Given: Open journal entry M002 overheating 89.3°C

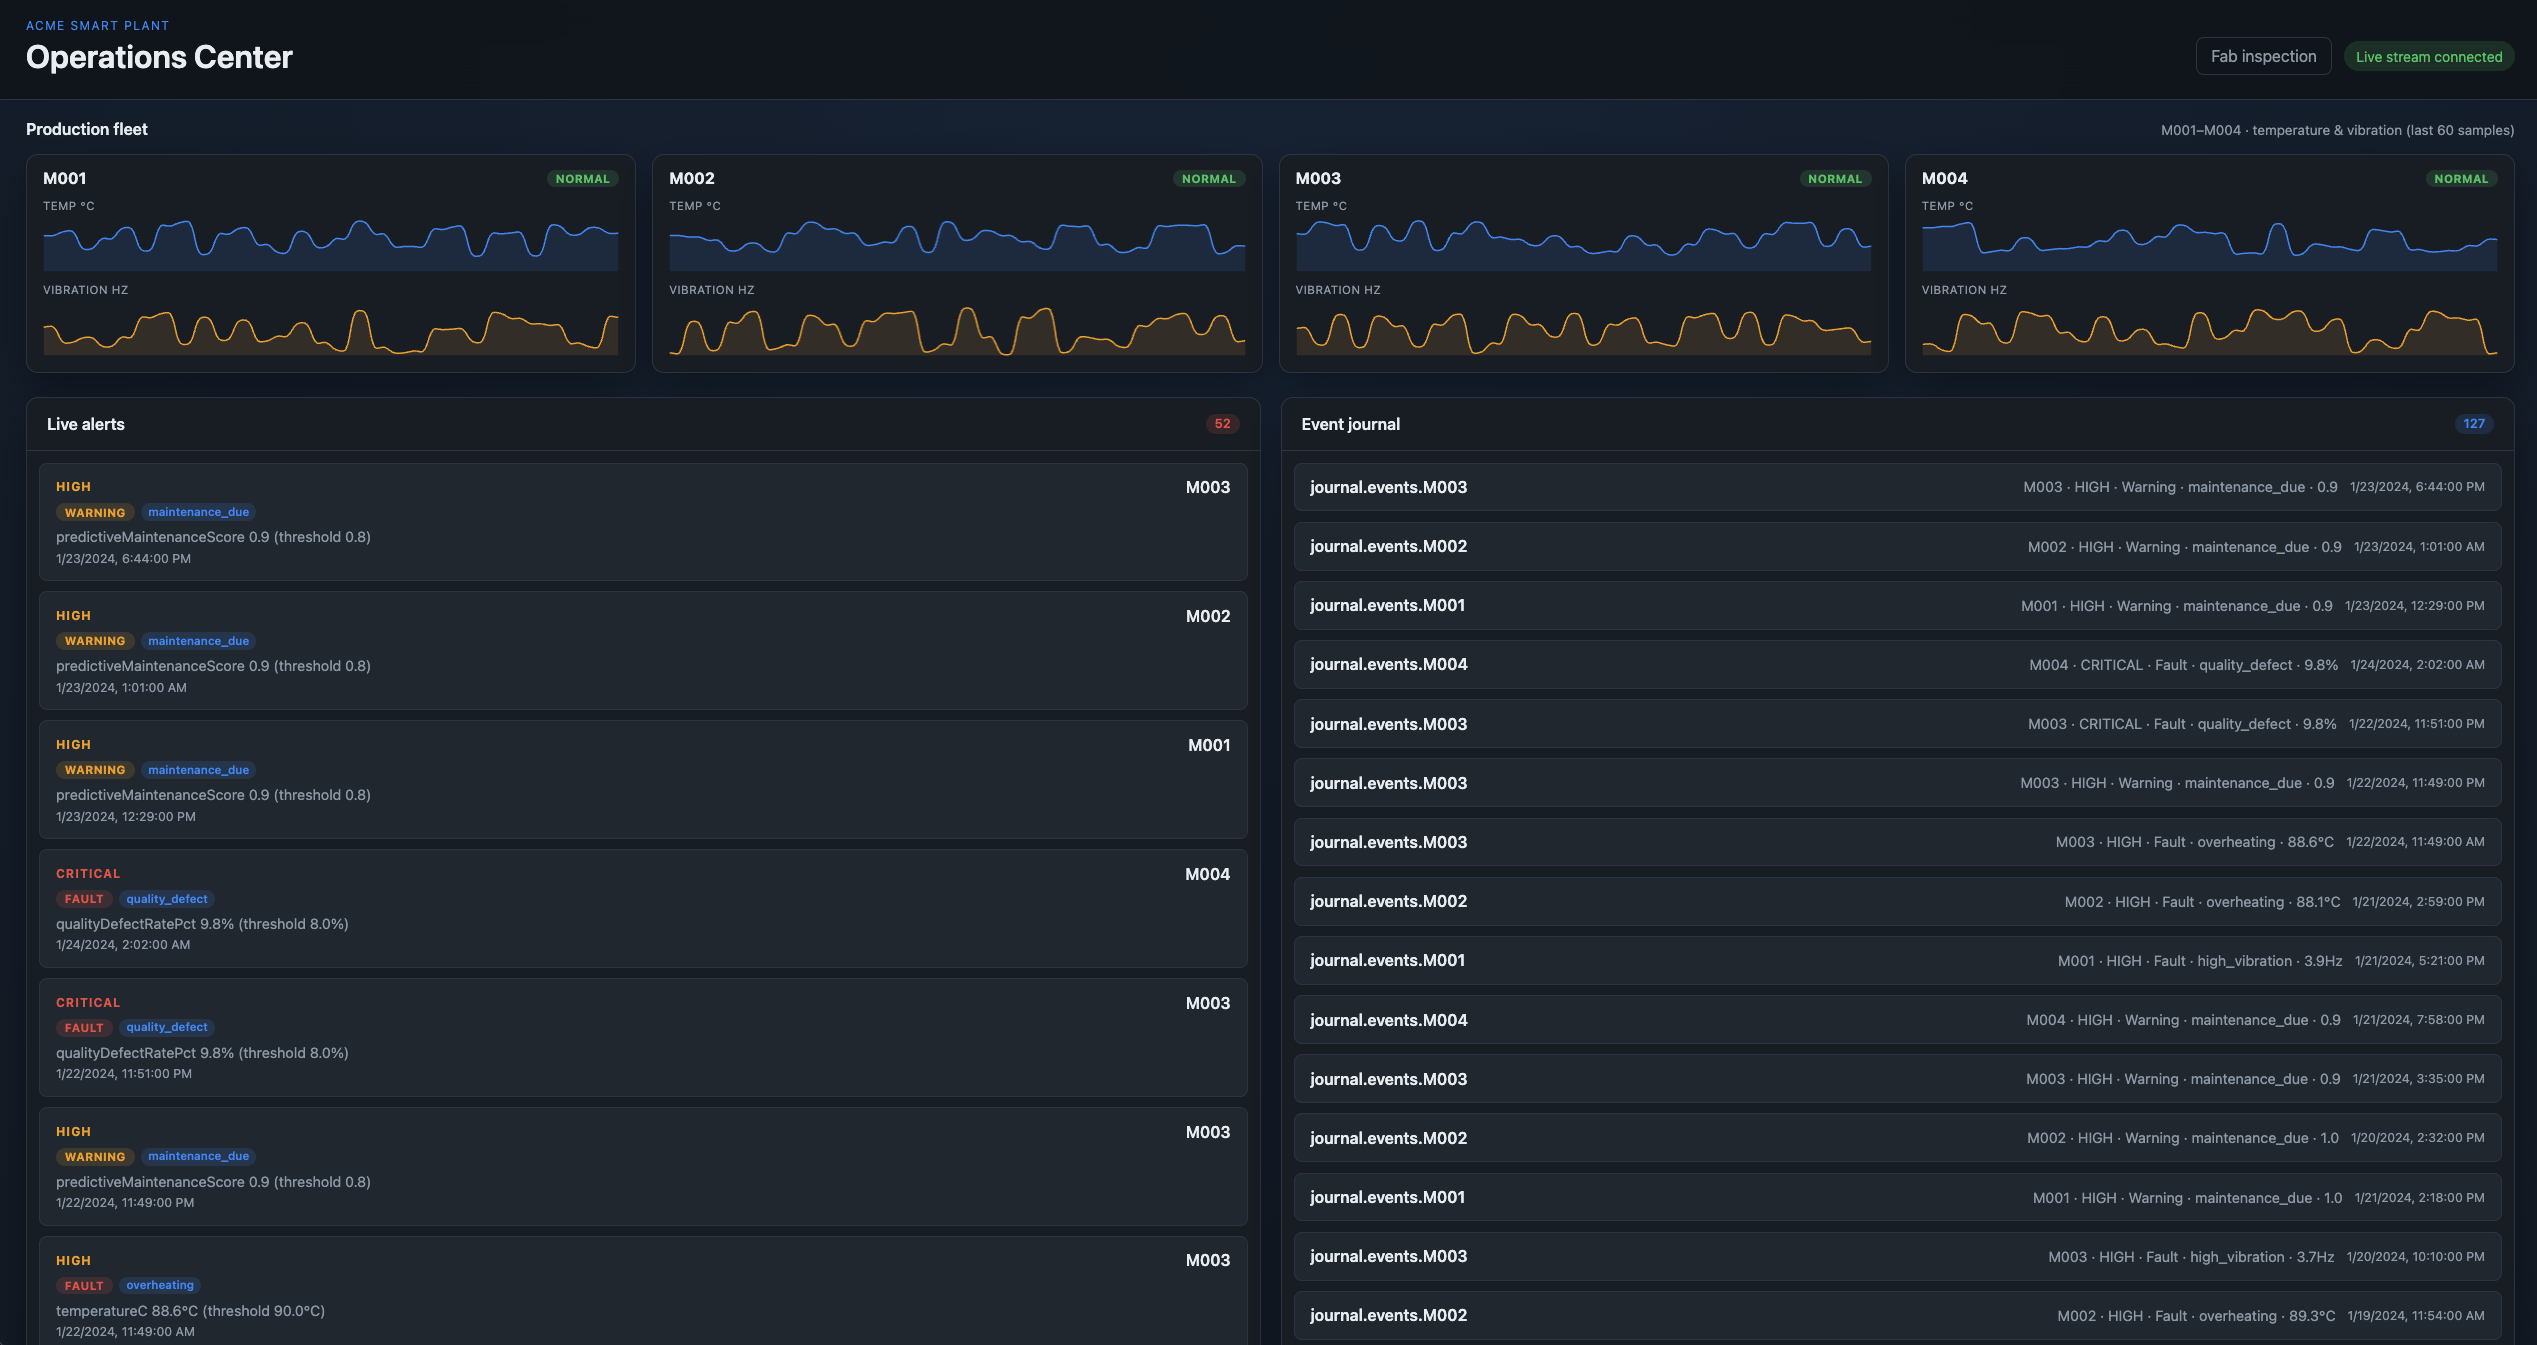Looking at the screenshot, I should coord(1897,1316).
